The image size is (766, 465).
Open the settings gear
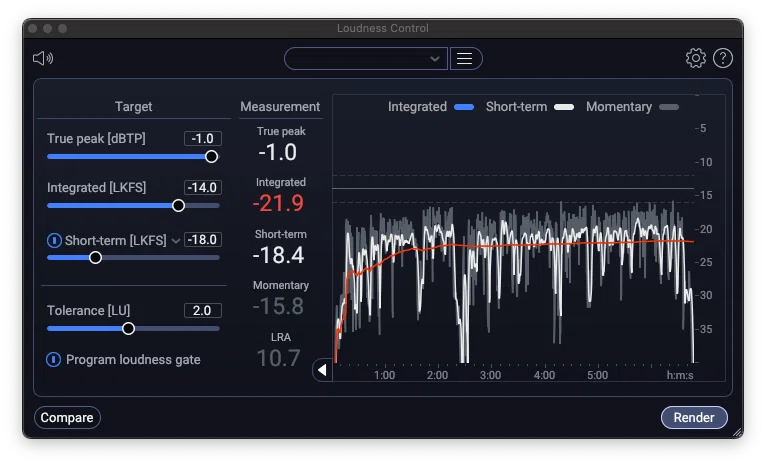pos(696,58)
